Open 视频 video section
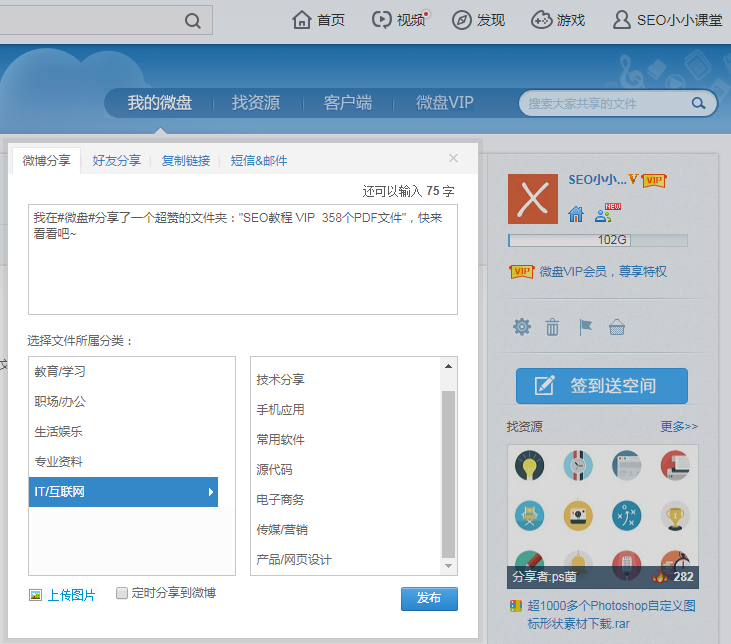Image resolution: width=731 pixels, height=644 pixels. pyautogui.click(x=400, y=20)
